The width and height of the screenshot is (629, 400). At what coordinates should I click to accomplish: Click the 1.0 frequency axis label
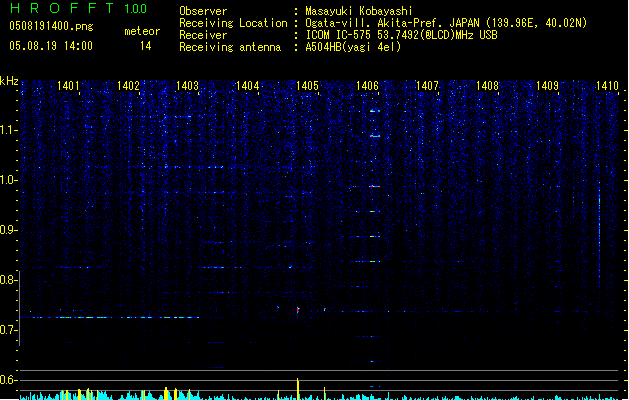point(9,180)
